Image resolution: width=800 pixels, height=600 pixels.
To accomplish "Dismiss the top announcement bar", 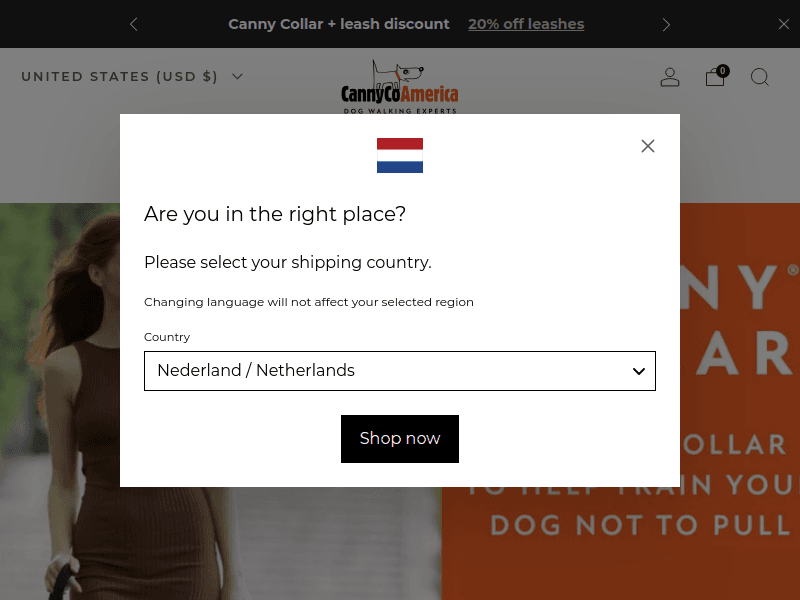I will [x=784, y=24].
